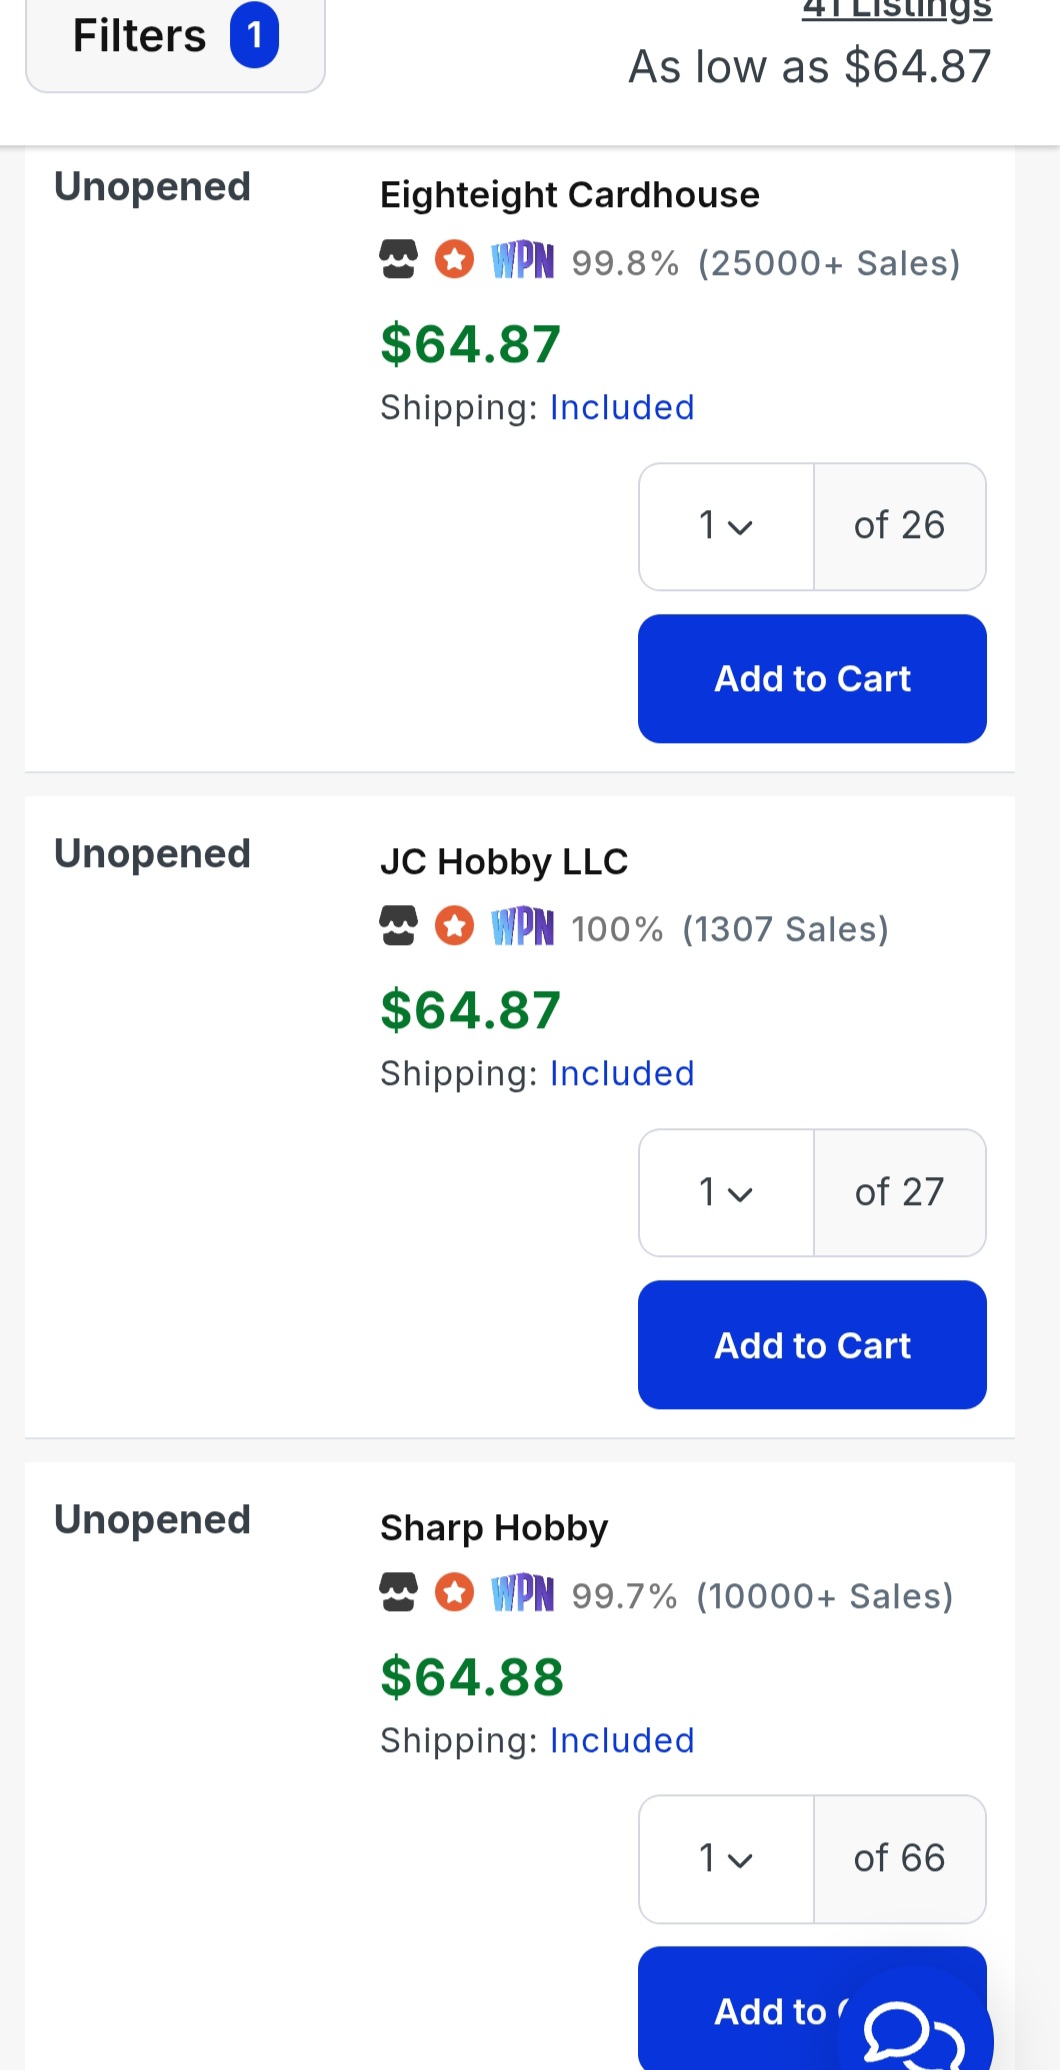
Task: Add JC Hobby LLC listing to cart
Action: 812,1345
